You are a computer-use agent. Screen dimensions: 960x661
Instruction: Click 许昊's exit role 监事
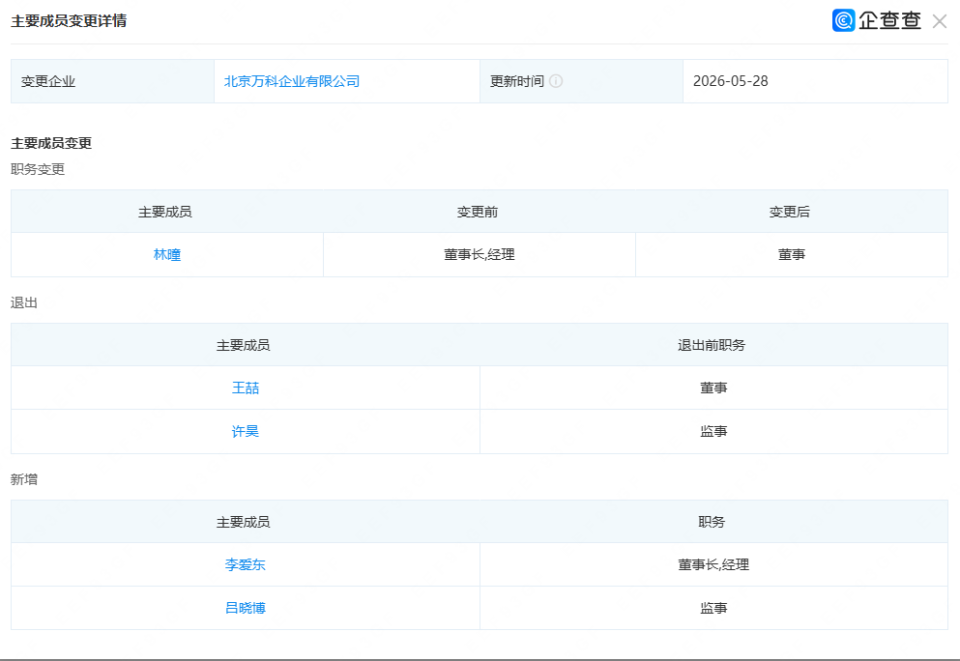coord(714,431)
